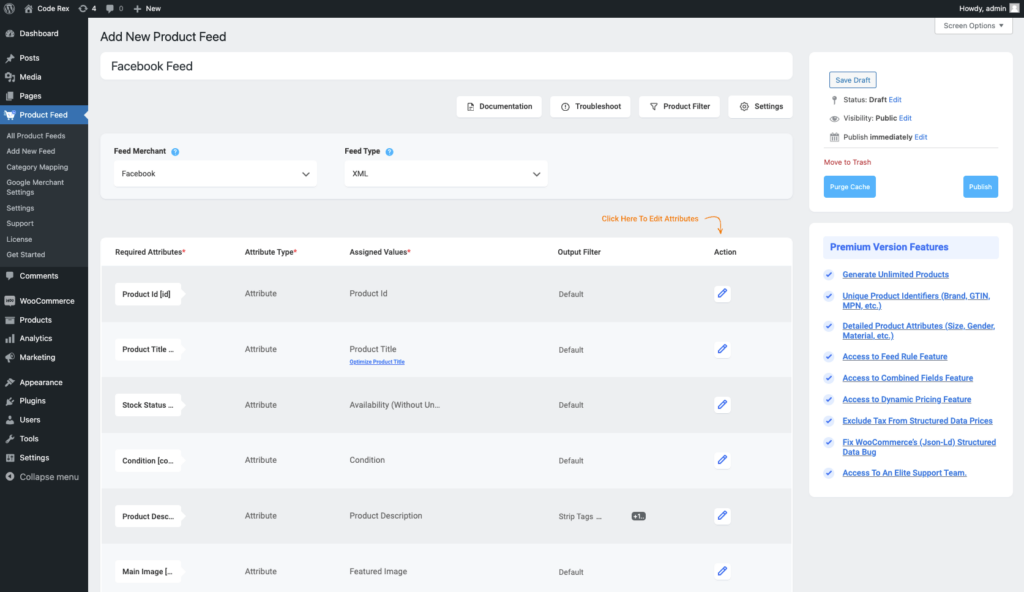Publish the product feed
This screenshot has height=592, width=1024.
980,187
